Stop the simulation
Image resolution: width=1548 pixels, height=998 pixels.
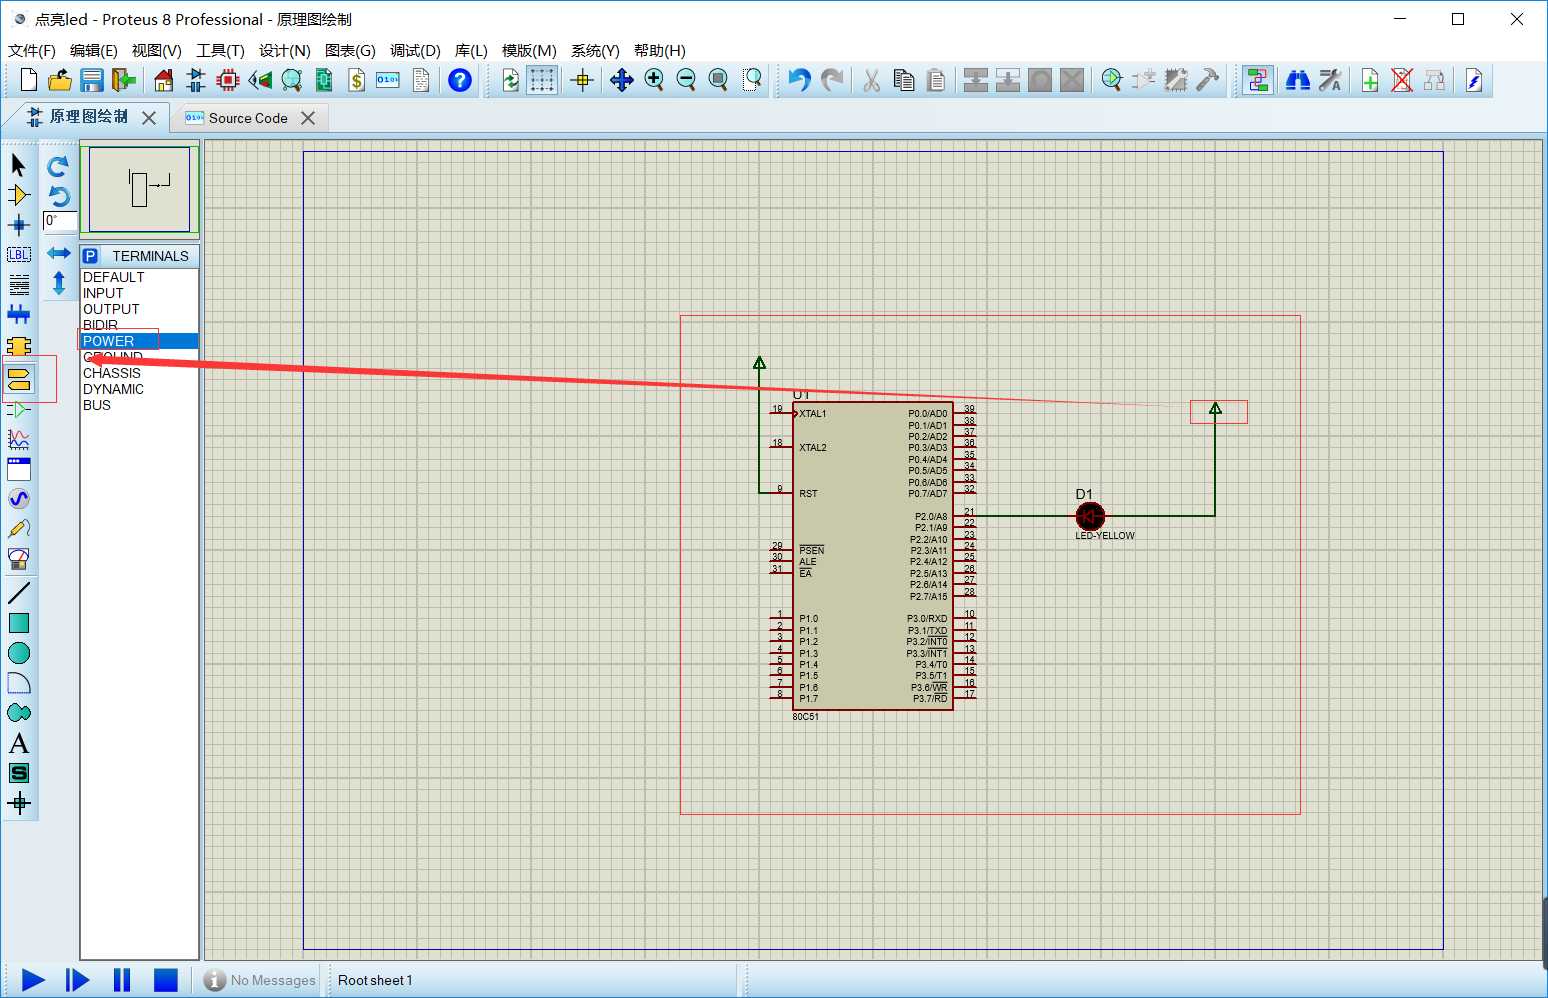165,980
